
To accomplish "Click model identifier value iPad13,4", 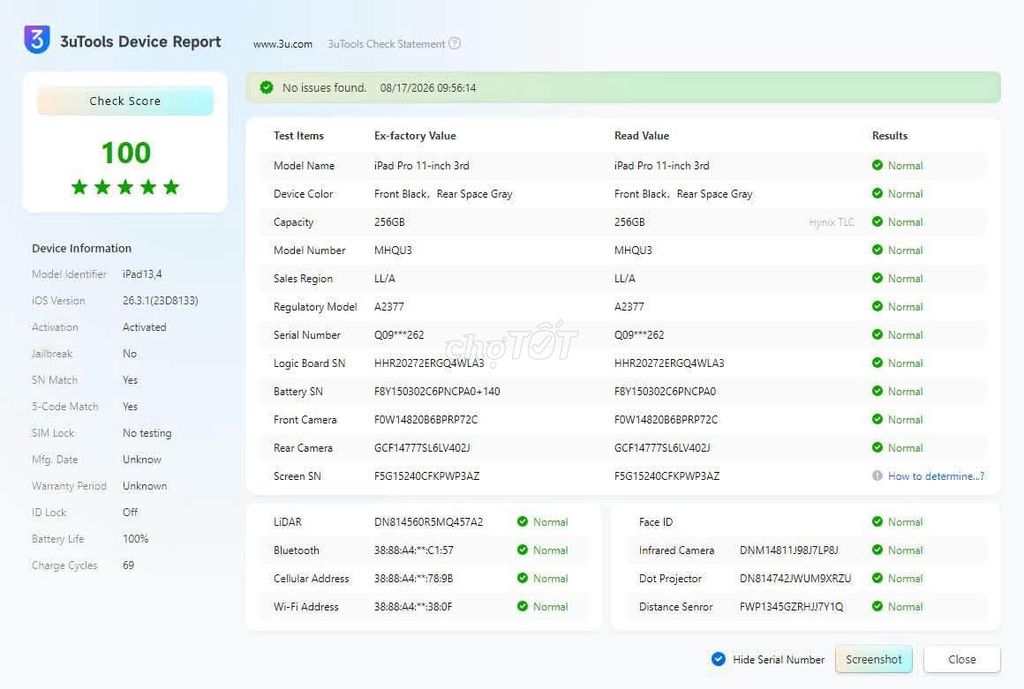I will pyautogui.click(x=142, y=274).
